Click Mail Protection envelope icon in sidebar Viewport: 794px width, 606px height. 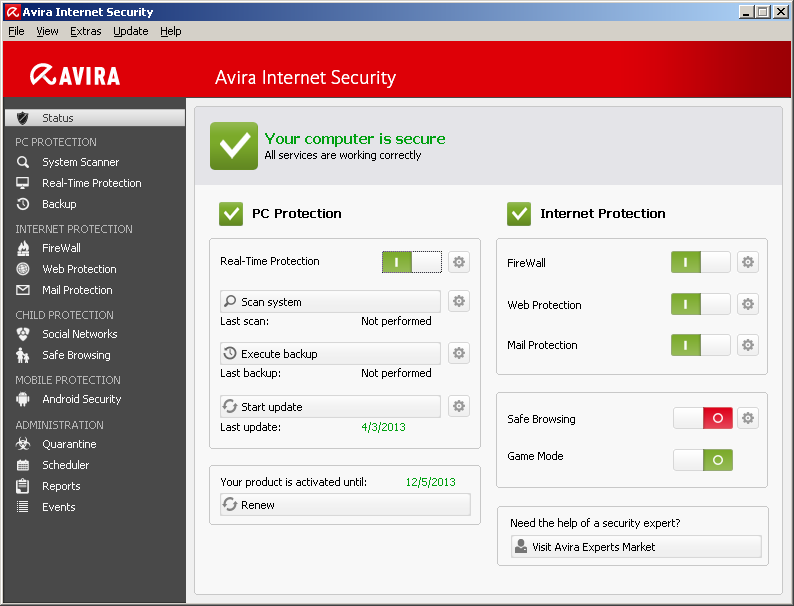(x=23, y=290)
